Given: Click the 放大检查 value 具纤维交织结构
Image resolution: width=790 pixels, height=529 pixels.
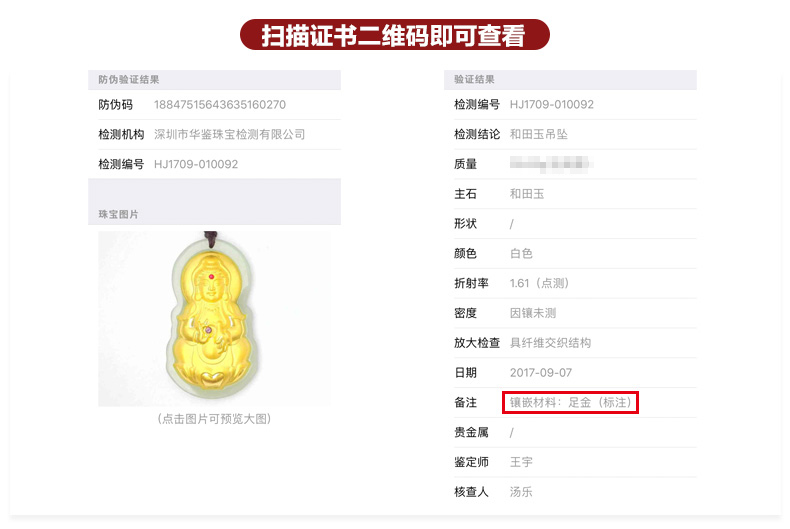Looking at the screenshot, I should pyautogui.click(x=550, y=343).
